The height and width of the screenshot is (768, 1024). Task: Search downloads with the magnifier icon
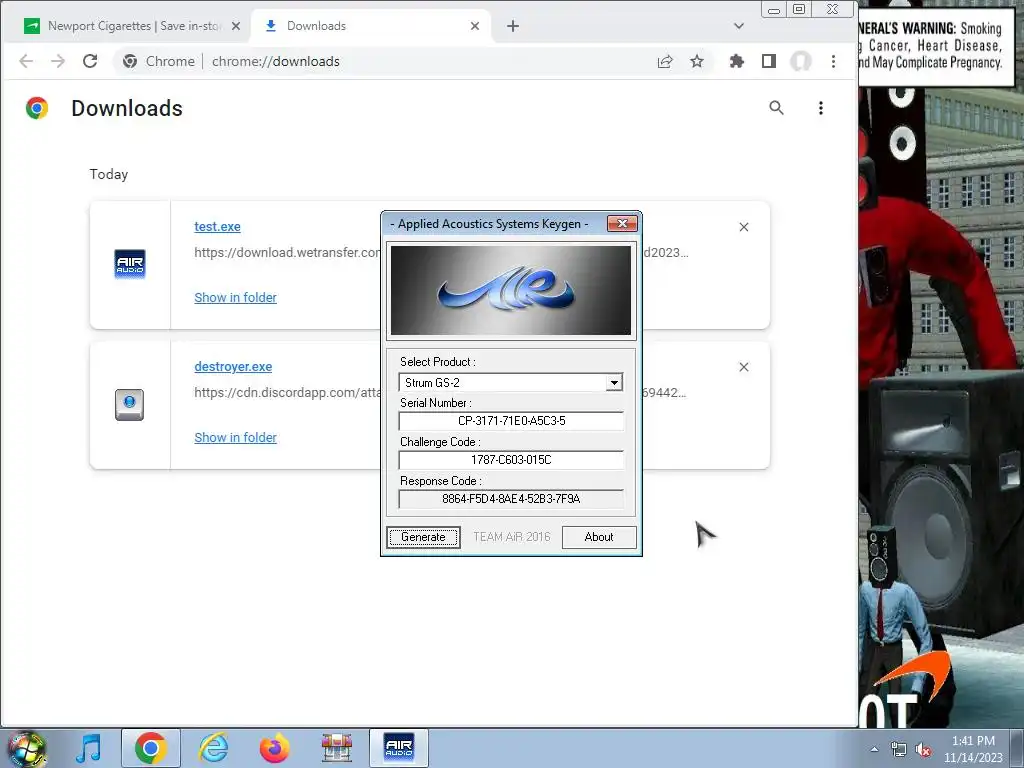pyautogui.click(x=776, y=108)
